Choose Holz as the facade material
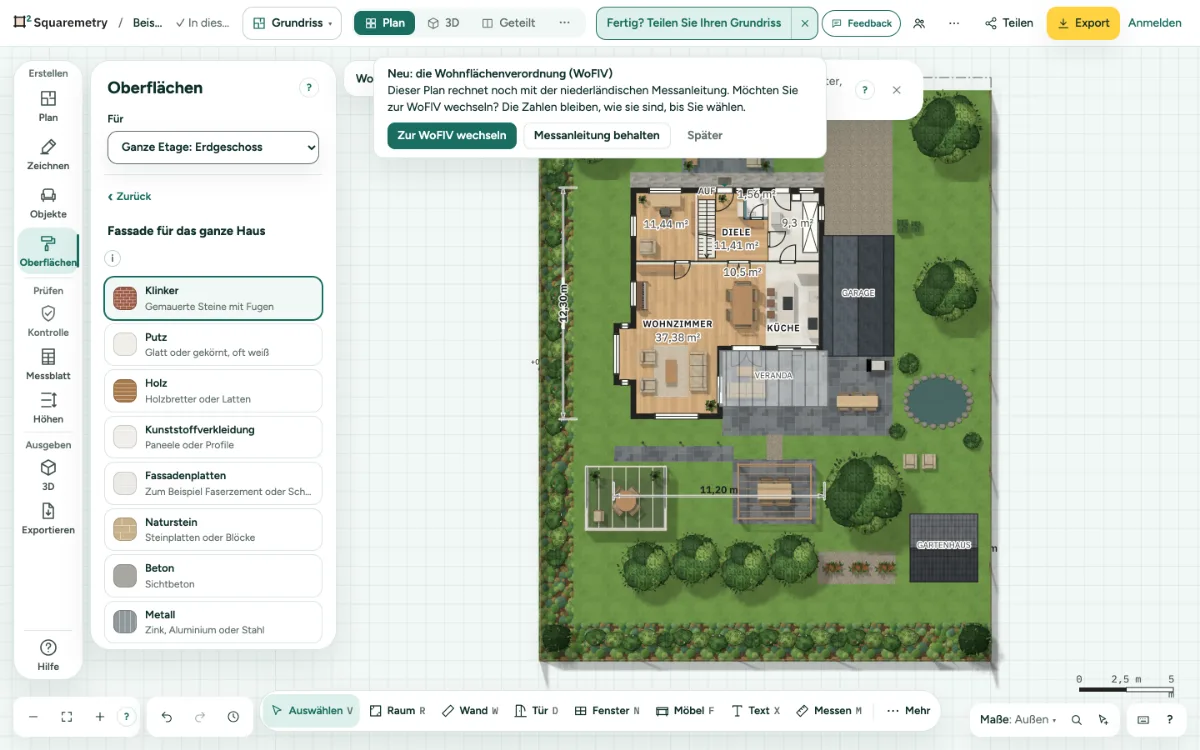This screenshot has width=1200, height=750. 213,391
